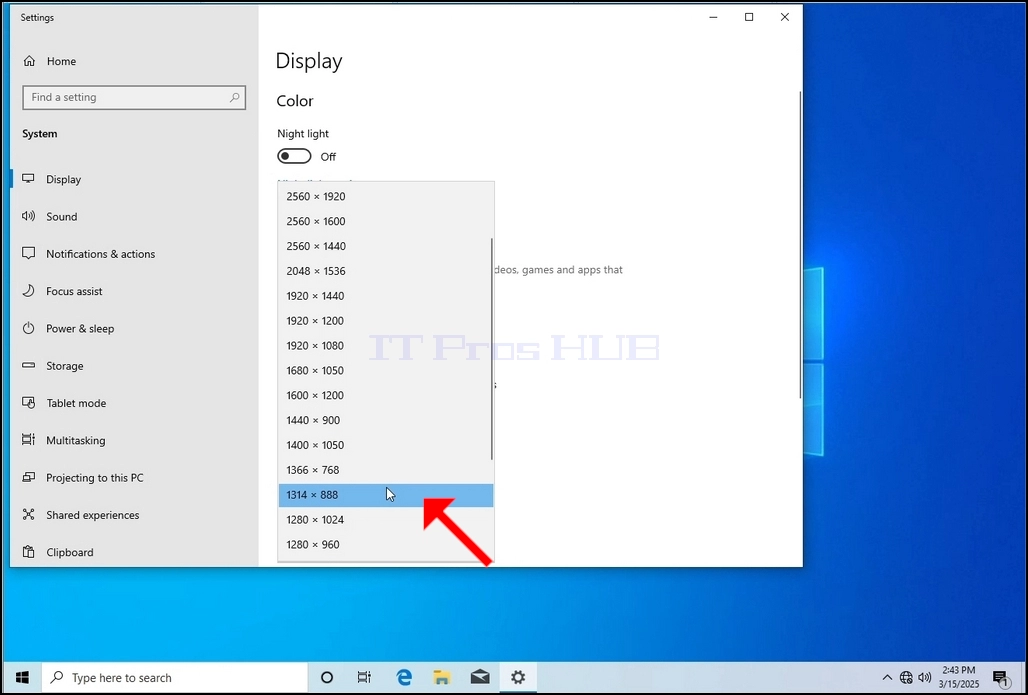Minimize the Settings window
Image resolution: width=1028 pixels, height=695 pixels.
click(x=714, y=18)
